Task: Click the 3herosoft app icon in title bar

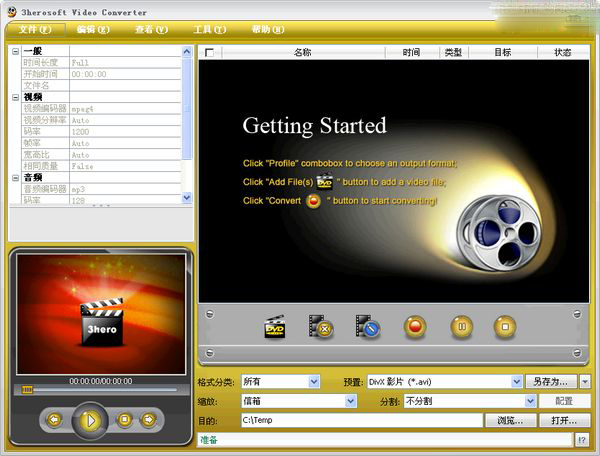Action: (12, 12)
